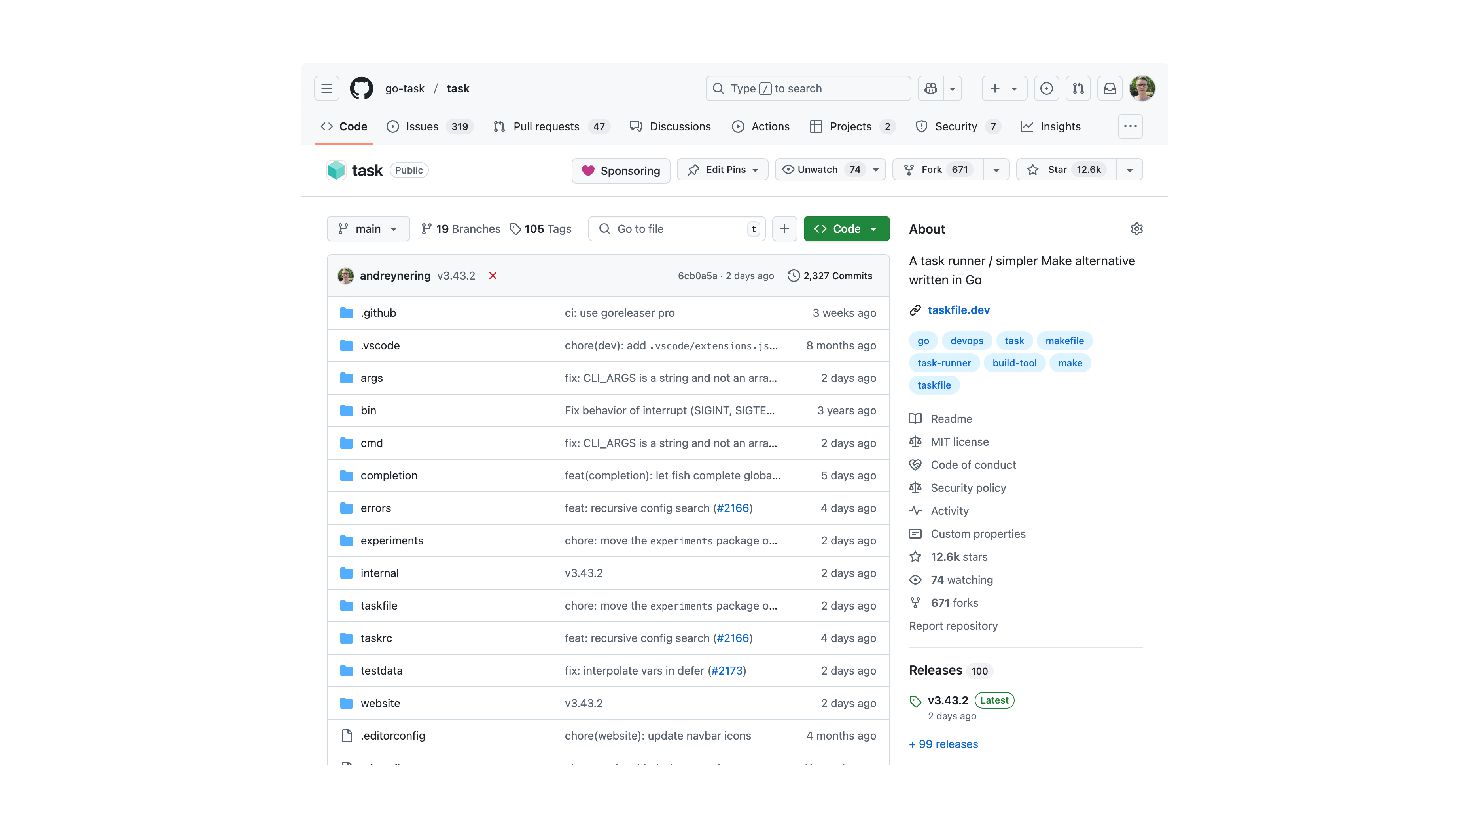1470x828 pixels.
Task: Open the completion folder
Action: point(389,475)
